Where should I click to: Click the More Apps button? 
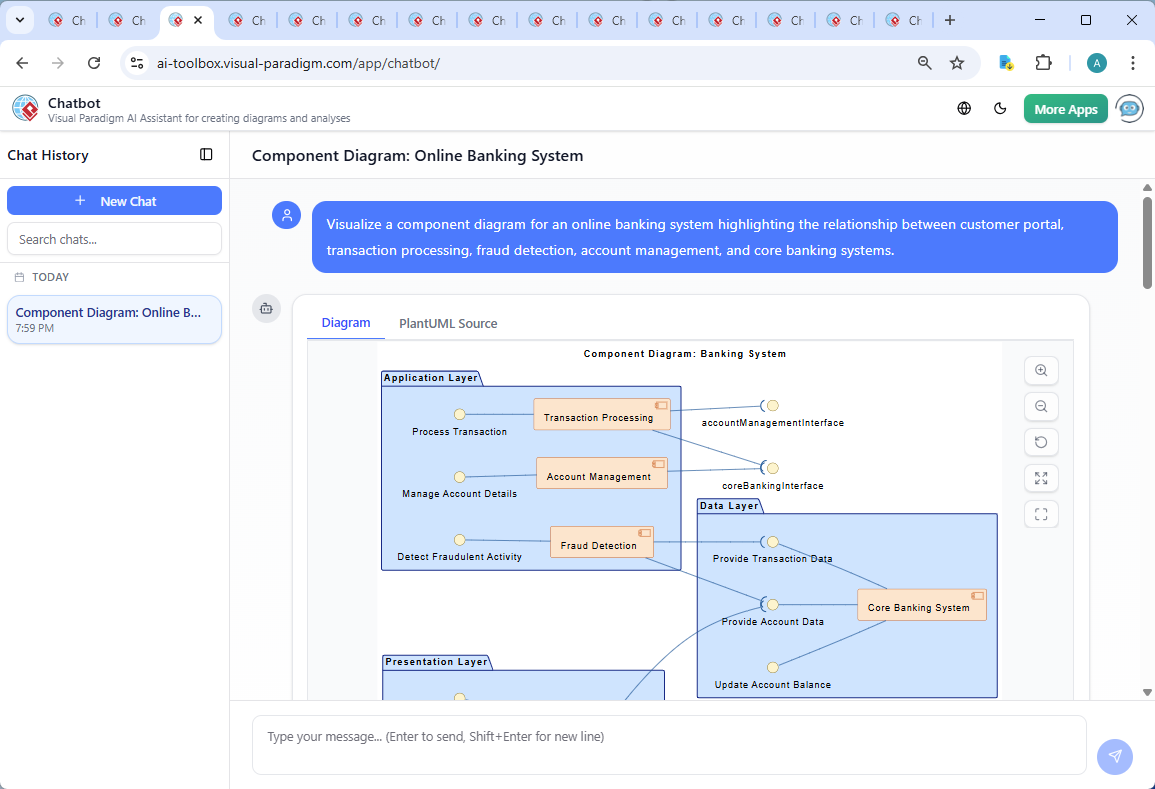1065,108
